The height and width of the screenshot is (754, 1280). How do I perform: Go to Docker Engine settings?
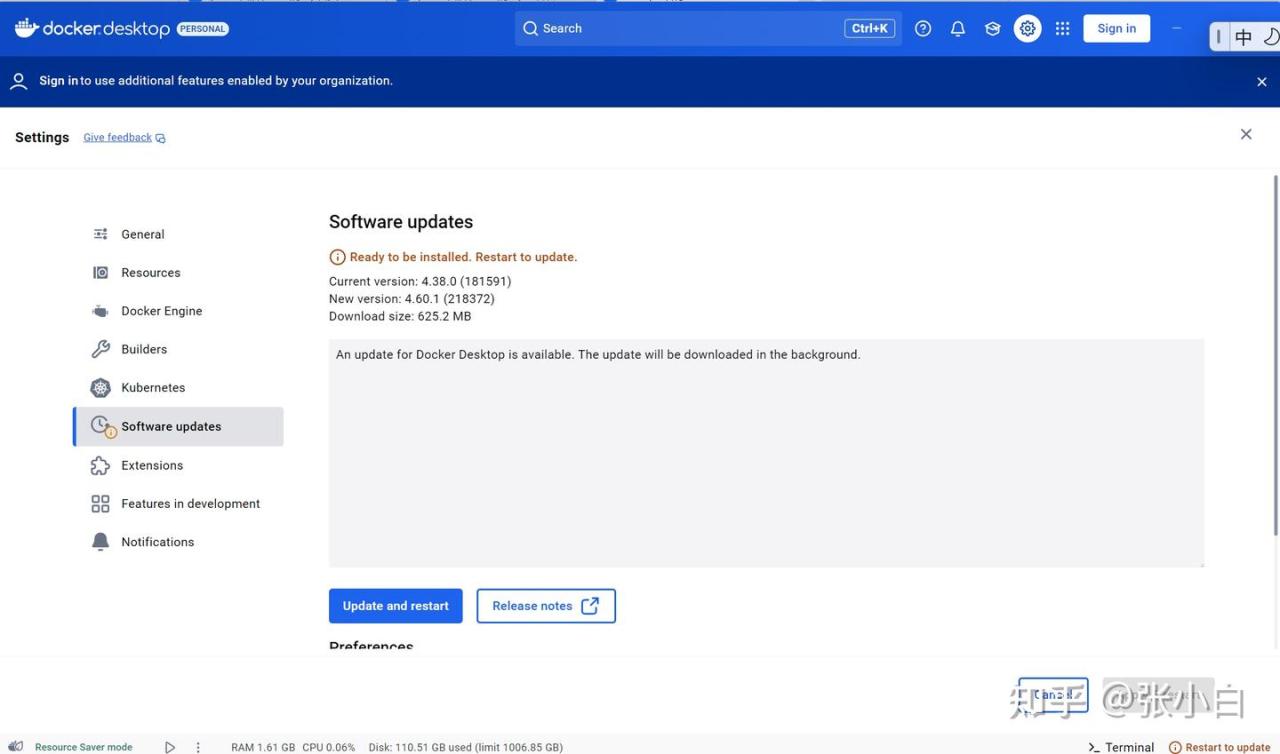click(x=161, y=311)
